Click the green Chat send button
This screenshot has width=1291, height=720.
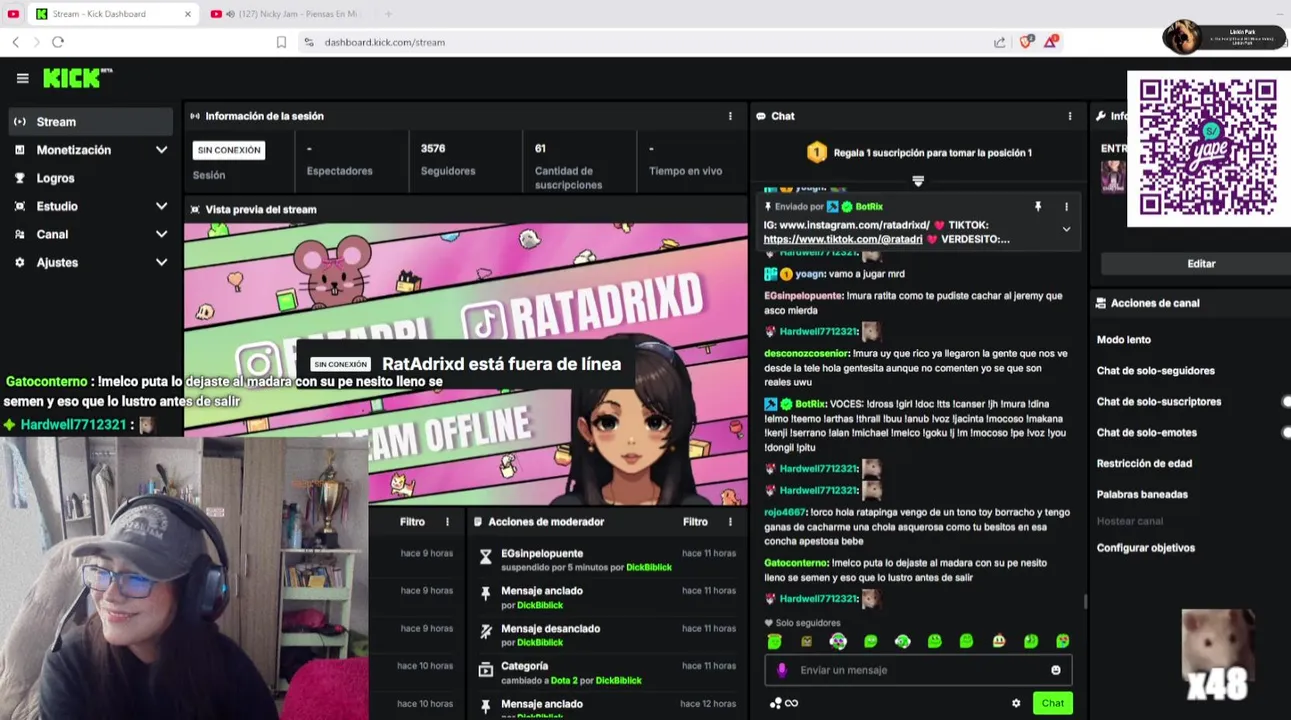(1053, 703)
